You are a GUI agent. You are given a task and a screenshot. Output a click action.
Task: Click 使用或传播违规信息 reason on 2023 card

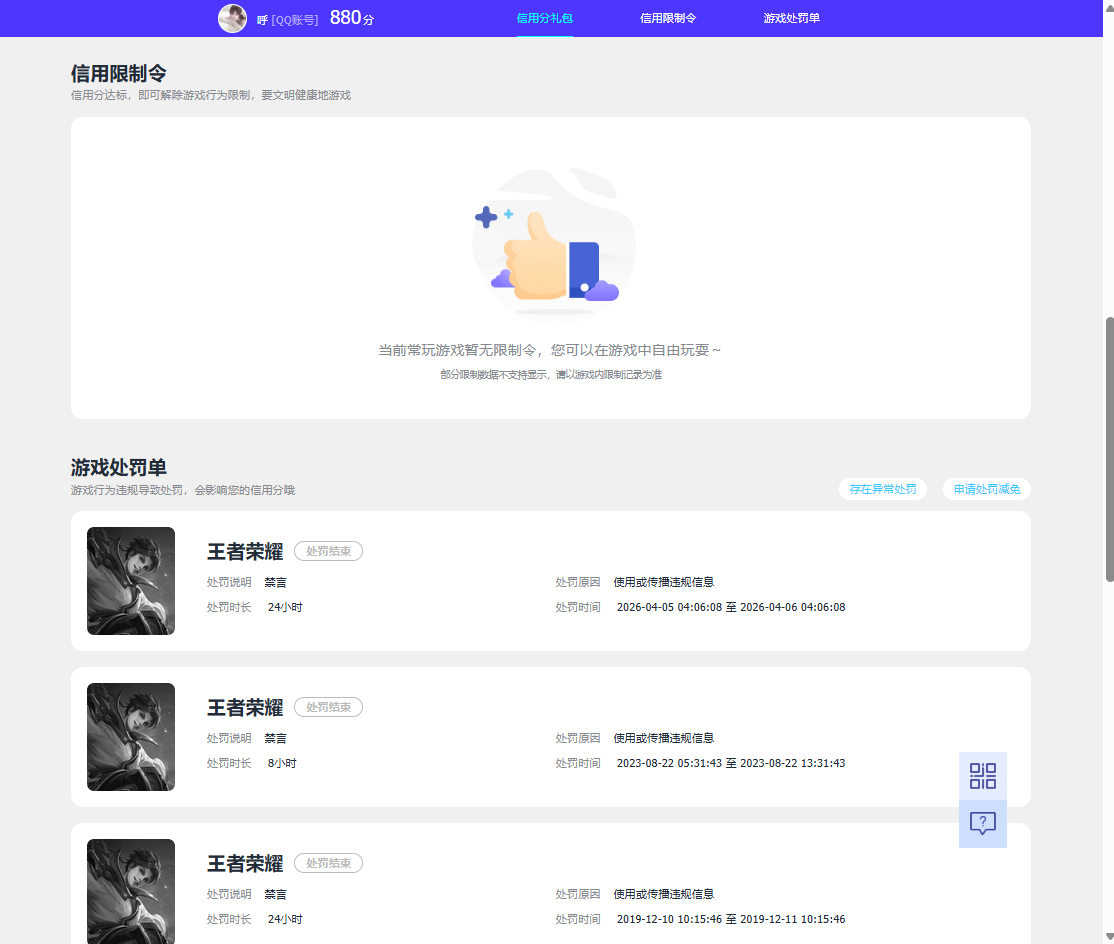click(x=664, y=738)
